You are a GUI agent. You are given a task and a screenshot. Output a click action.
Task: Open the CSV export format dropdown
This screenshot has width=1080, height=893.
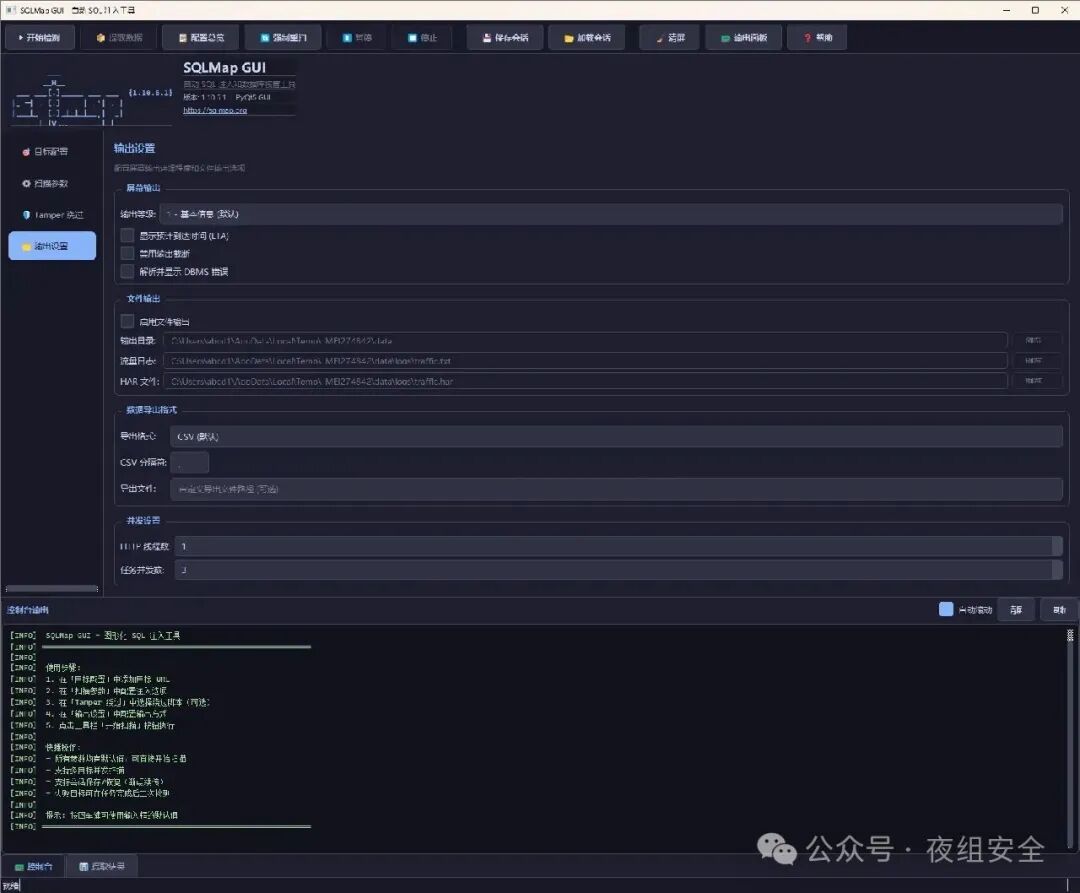pyautogui.click(x=616, y=437)
